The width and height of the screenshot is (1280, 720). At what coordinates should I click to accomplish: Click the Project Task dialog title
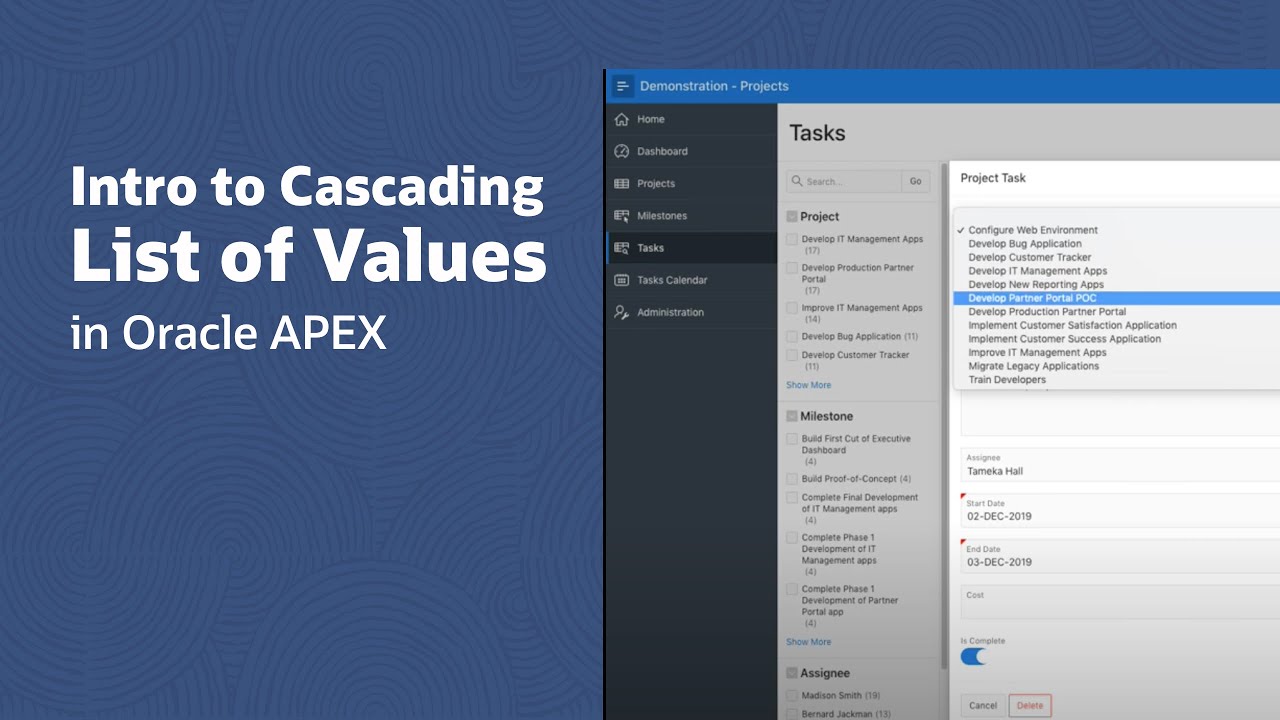tap(993, 178)
